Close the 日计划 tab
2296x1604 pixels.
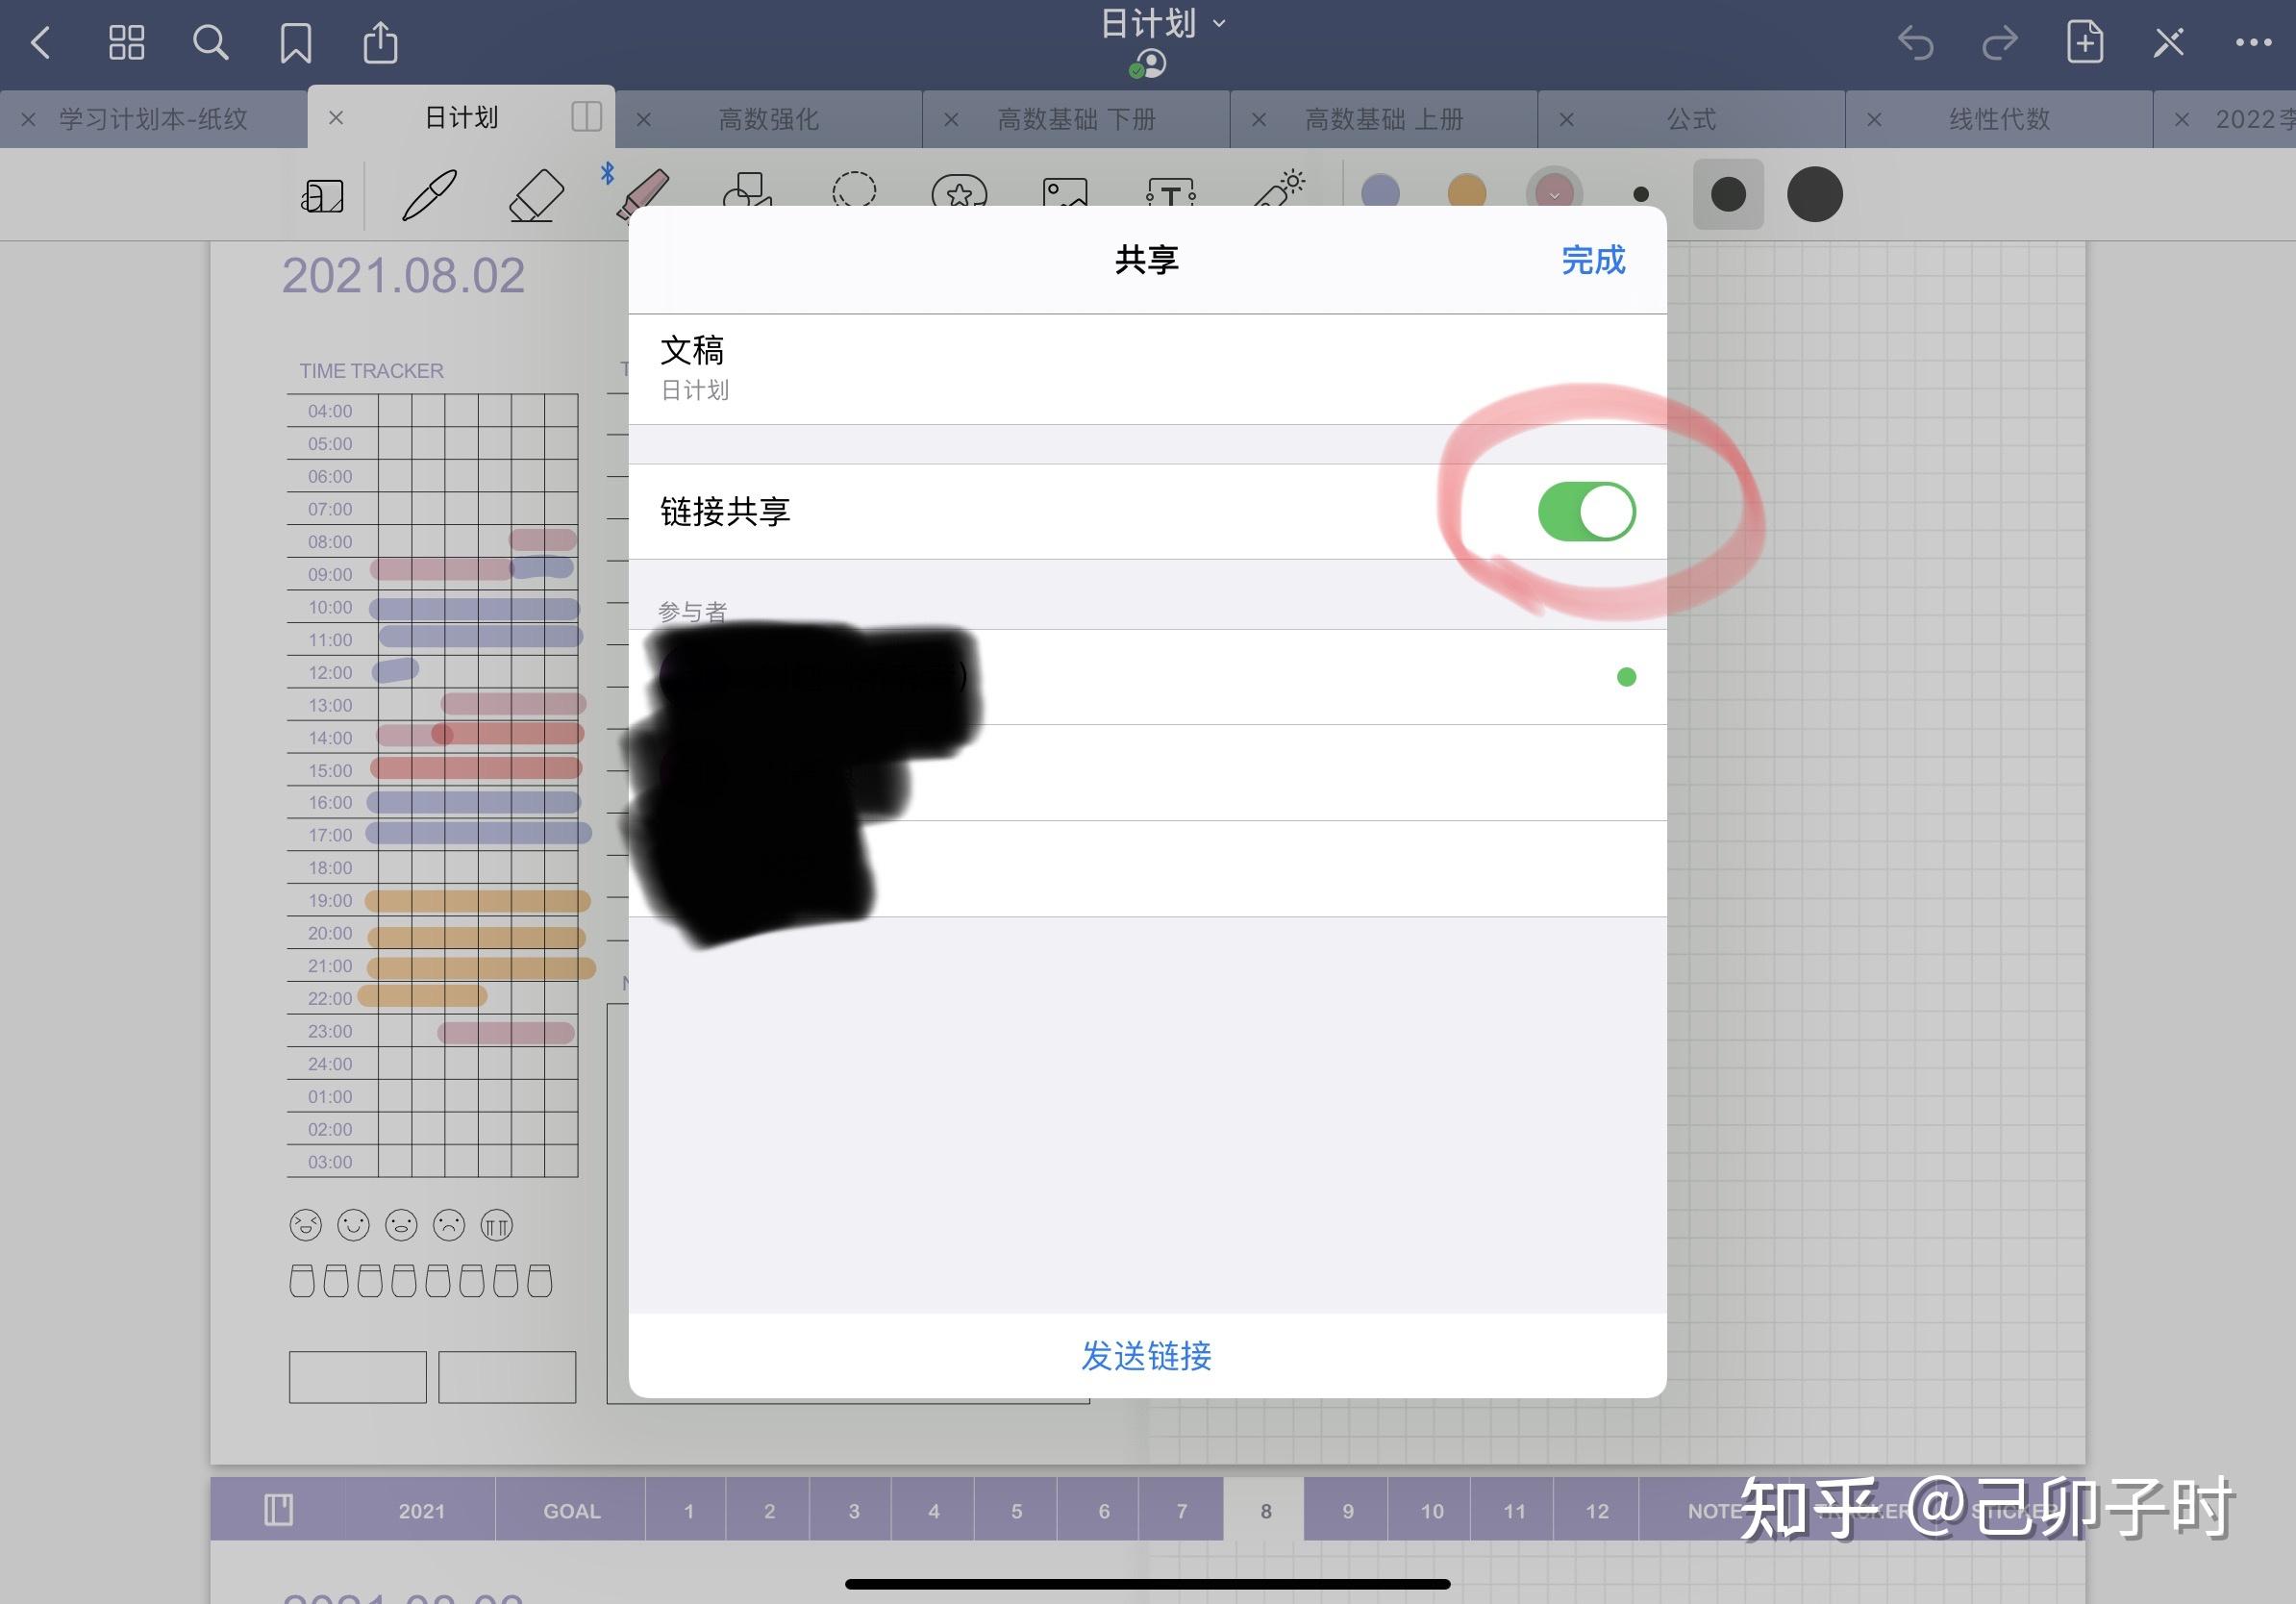pyautogui.click(x=336, y=118)
